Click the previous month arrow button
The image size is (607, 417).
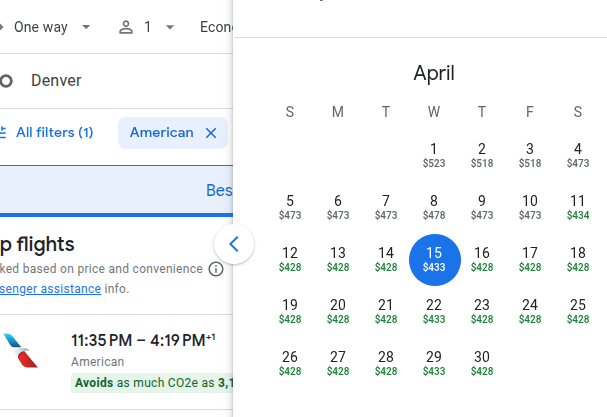[x=234, y=243]
